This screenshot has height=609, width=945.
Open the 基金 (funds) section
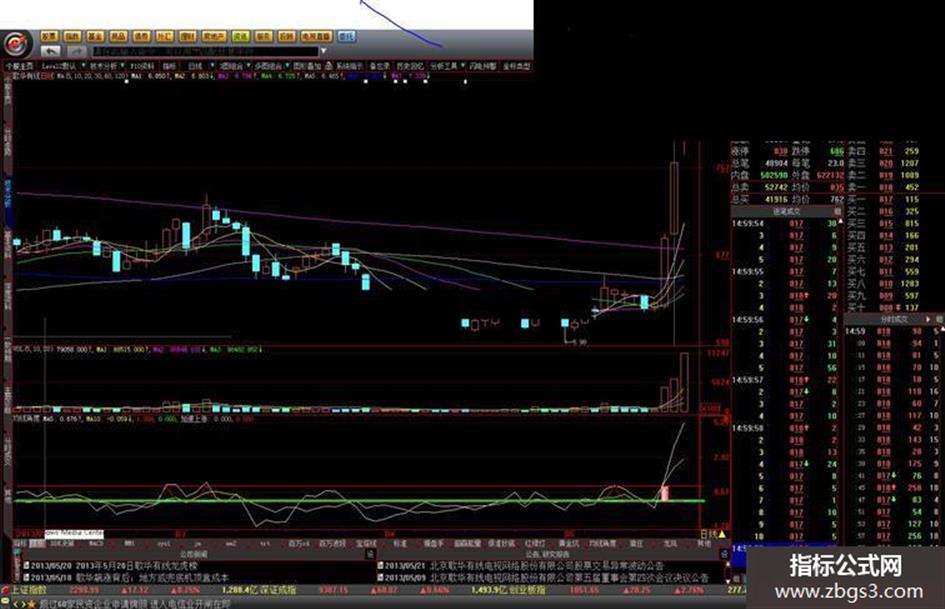(95, 37)
